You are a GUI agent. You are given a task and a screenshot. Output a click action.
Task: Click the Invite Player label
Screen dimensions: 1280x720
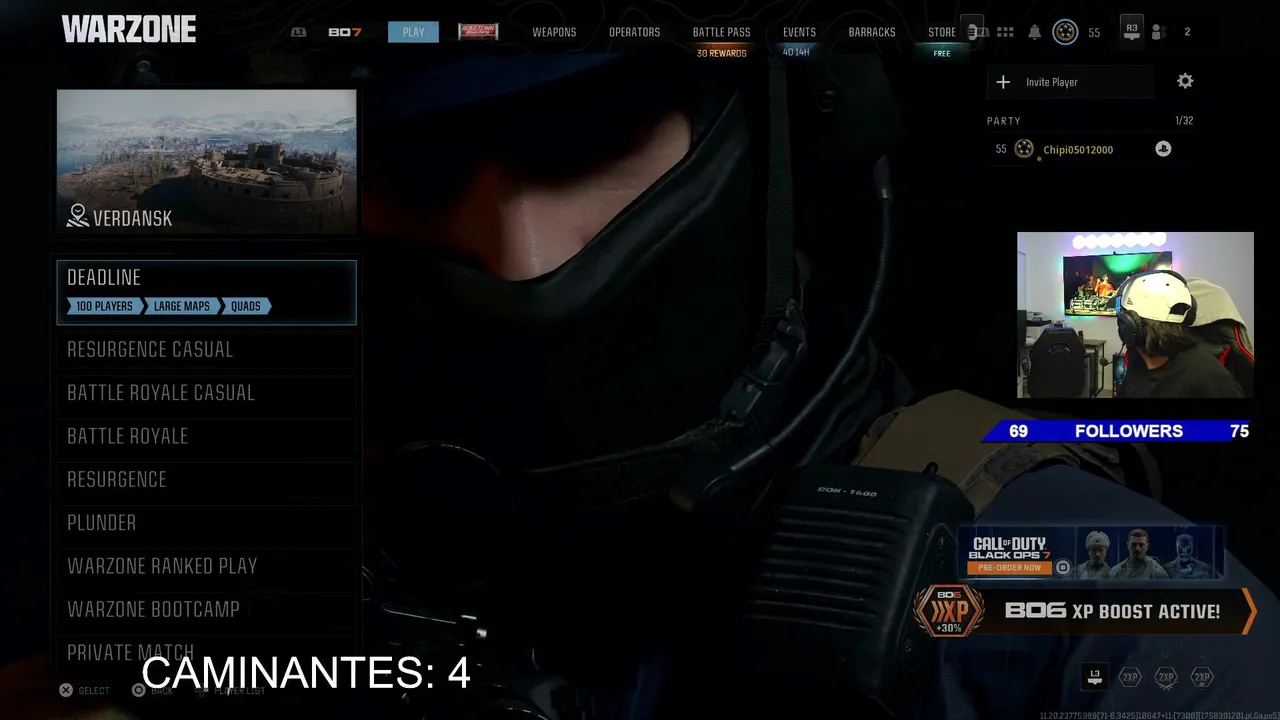point(1051,82)
